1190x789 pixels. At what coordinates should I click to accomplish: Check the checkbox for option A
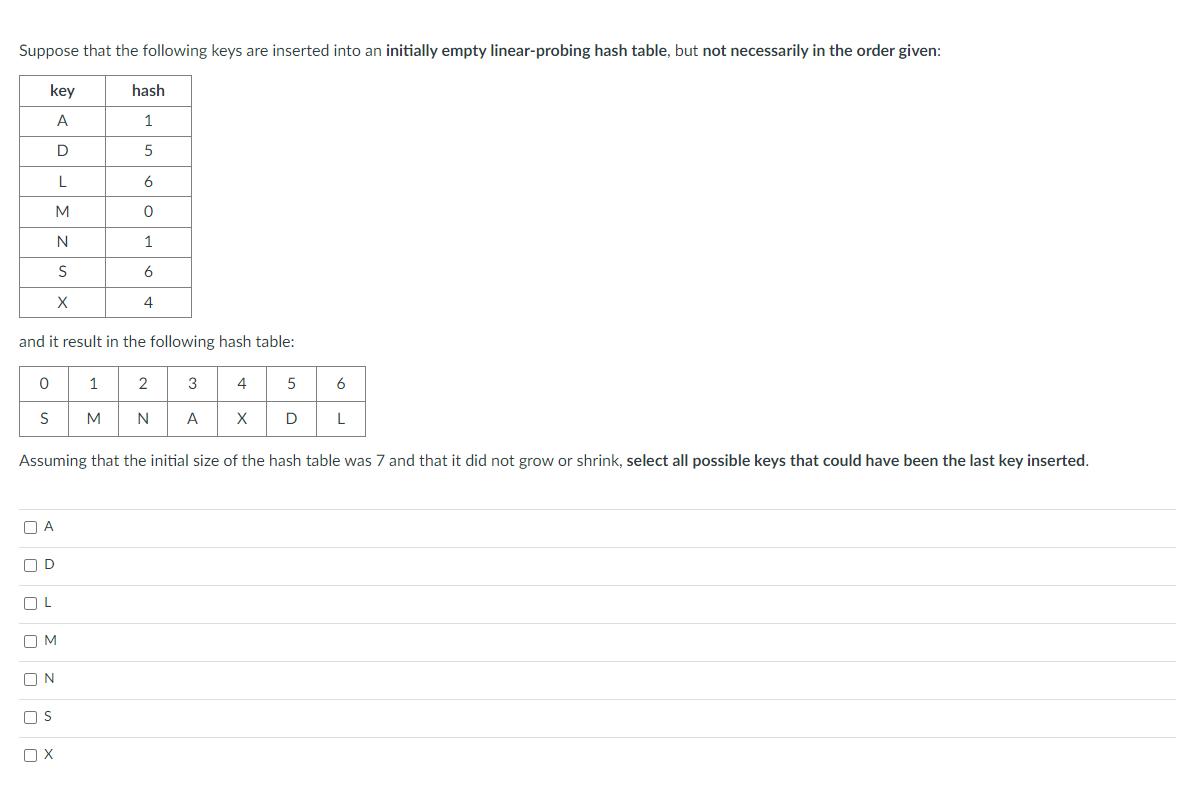30,526
